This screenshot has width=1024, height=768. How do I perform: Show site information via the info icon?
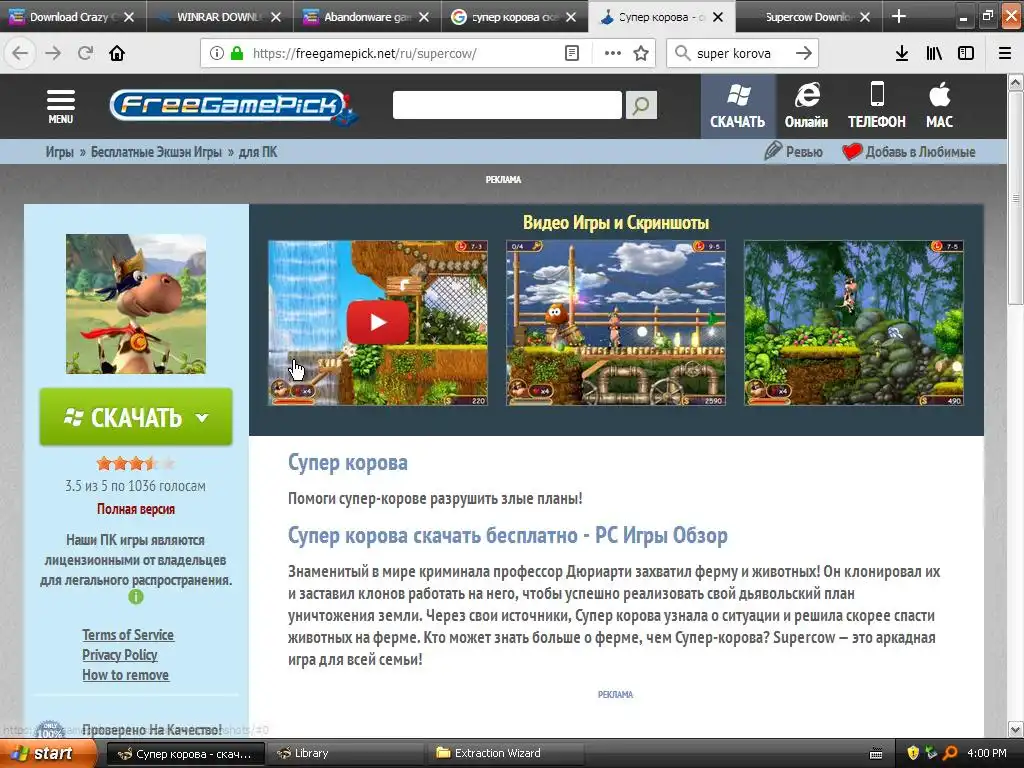(x=216, y=53)
